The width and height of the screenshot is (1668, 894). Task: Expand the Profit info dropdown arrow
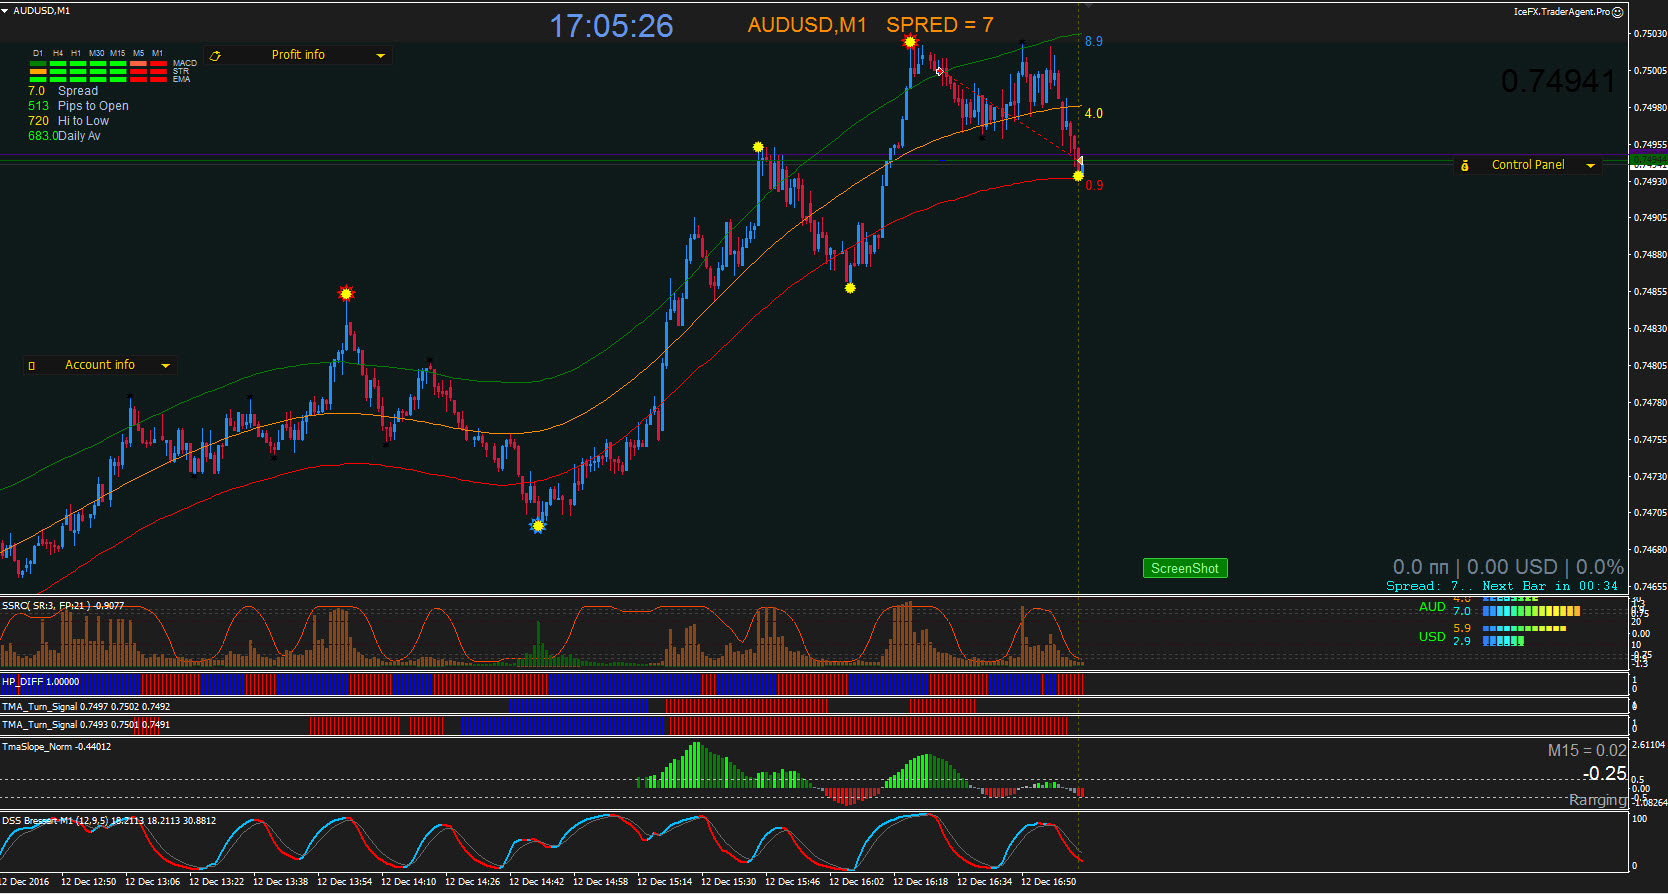click(x=380, y=56)
